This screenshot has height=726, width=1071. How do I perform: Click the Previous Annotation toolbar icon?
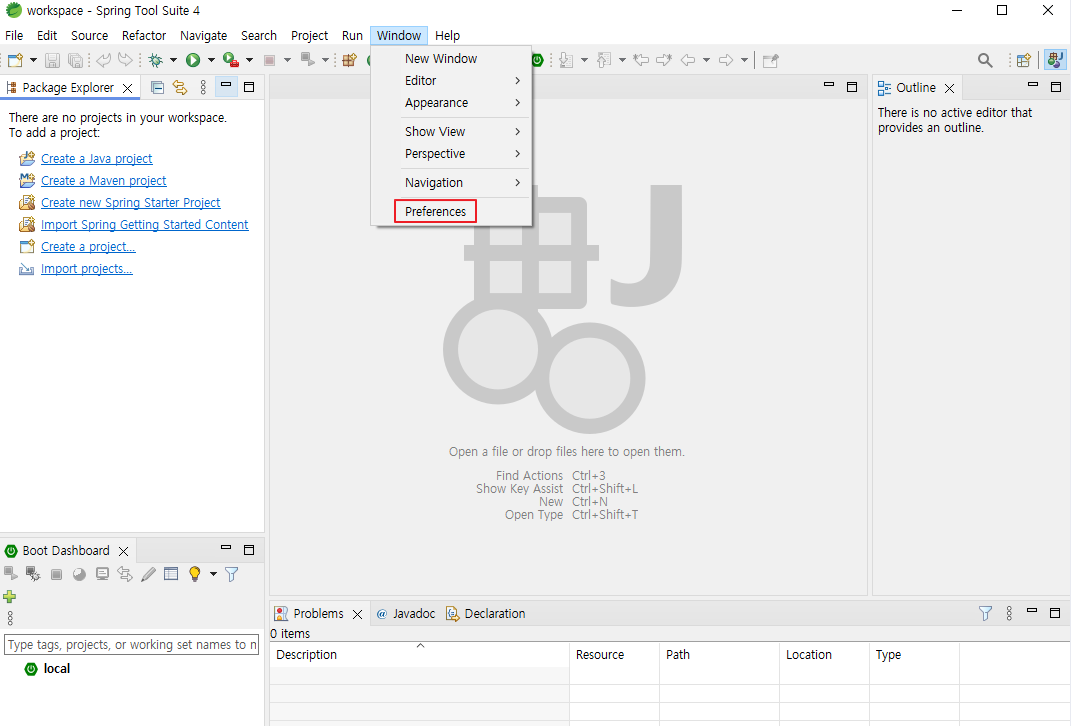(604, 60)
